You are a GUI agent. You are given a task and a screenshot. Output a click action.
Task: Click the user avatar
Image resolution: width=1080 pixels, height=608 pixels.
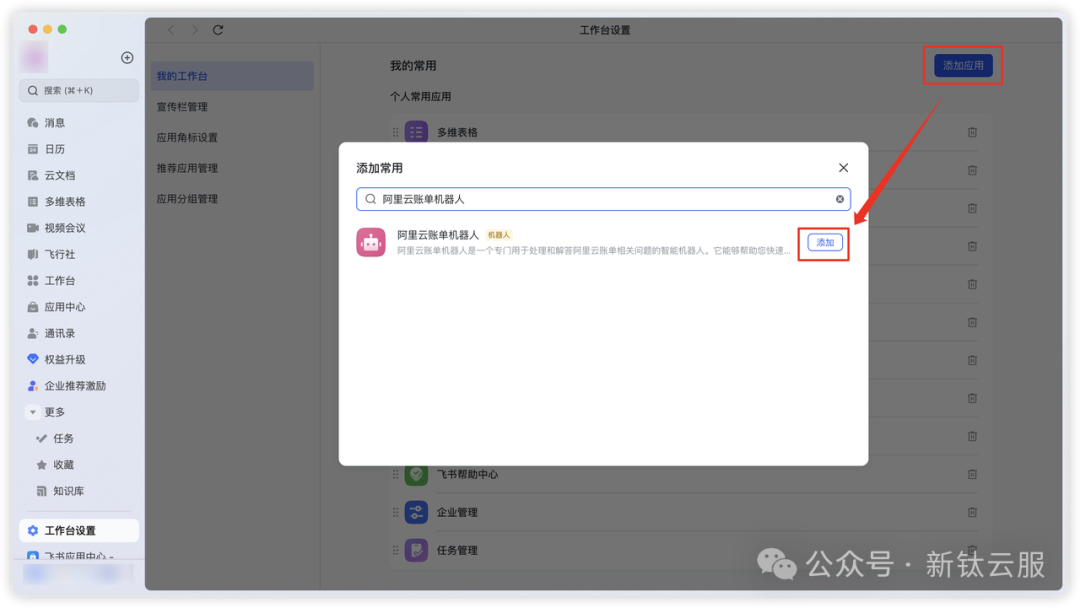click(x=34, y=56)
